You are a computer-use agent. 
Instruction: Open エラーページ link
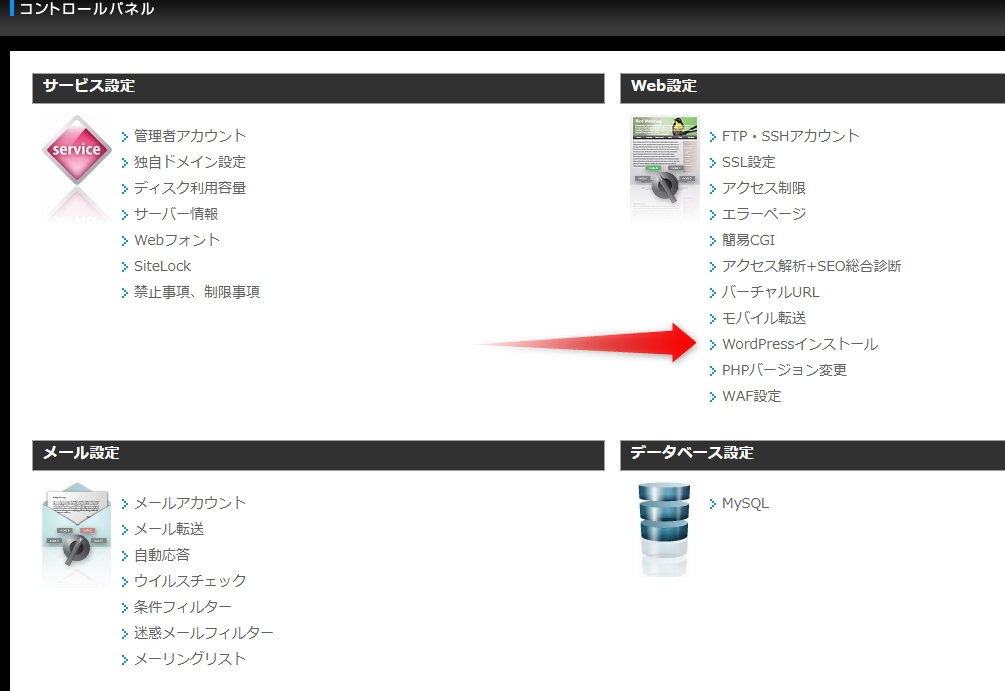[x=763, y=214]
